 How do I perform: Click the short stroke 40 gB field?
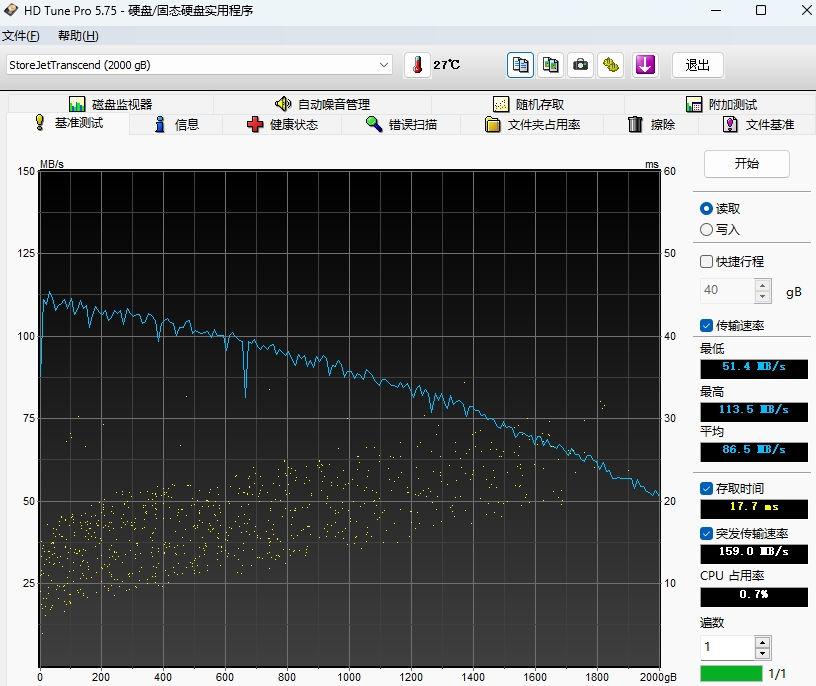[x=728, y=290]
